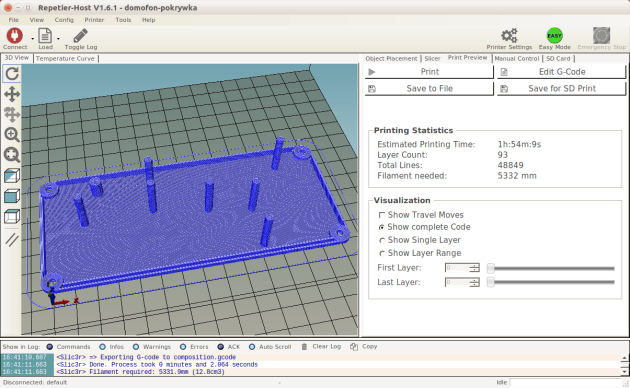
Task: Click the Zoom to fit objects icon
Action: [x=12, y=155]
